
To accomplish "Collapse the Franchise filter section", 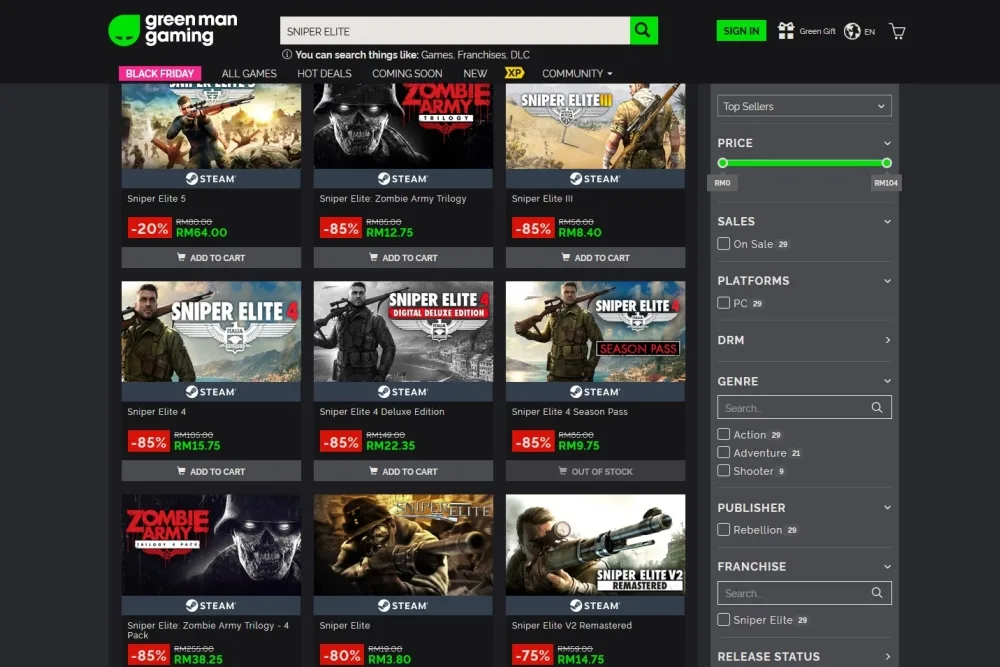I will coord(887,566).
